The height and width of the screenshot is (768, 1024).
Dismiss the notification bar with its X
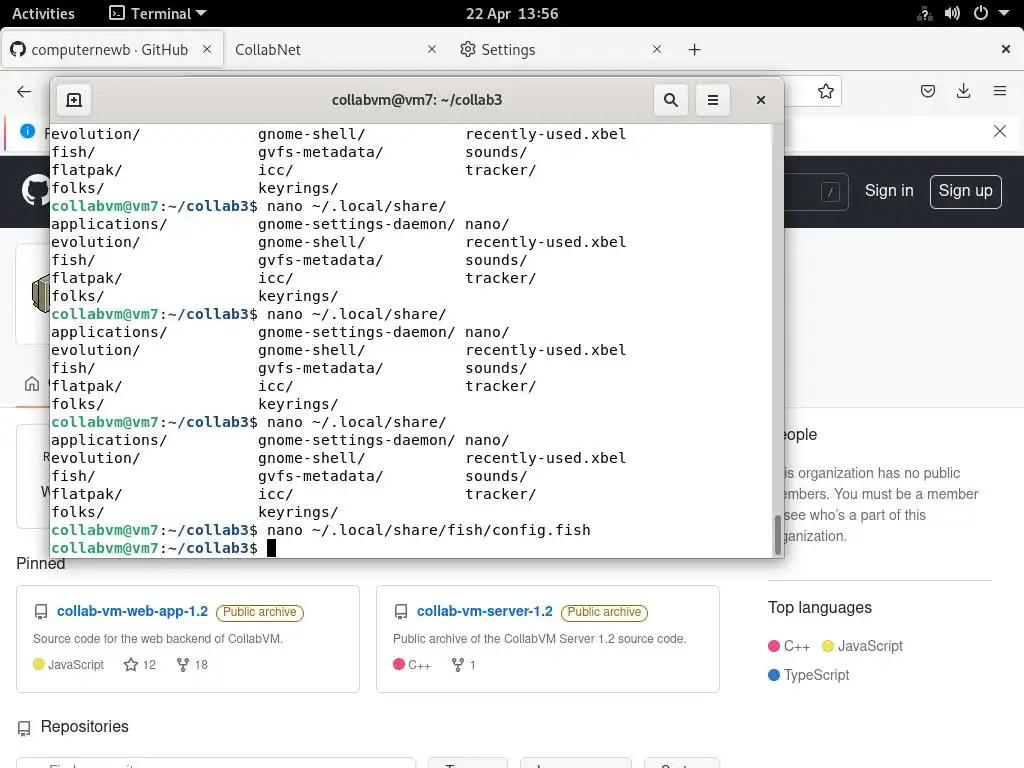1000,131
